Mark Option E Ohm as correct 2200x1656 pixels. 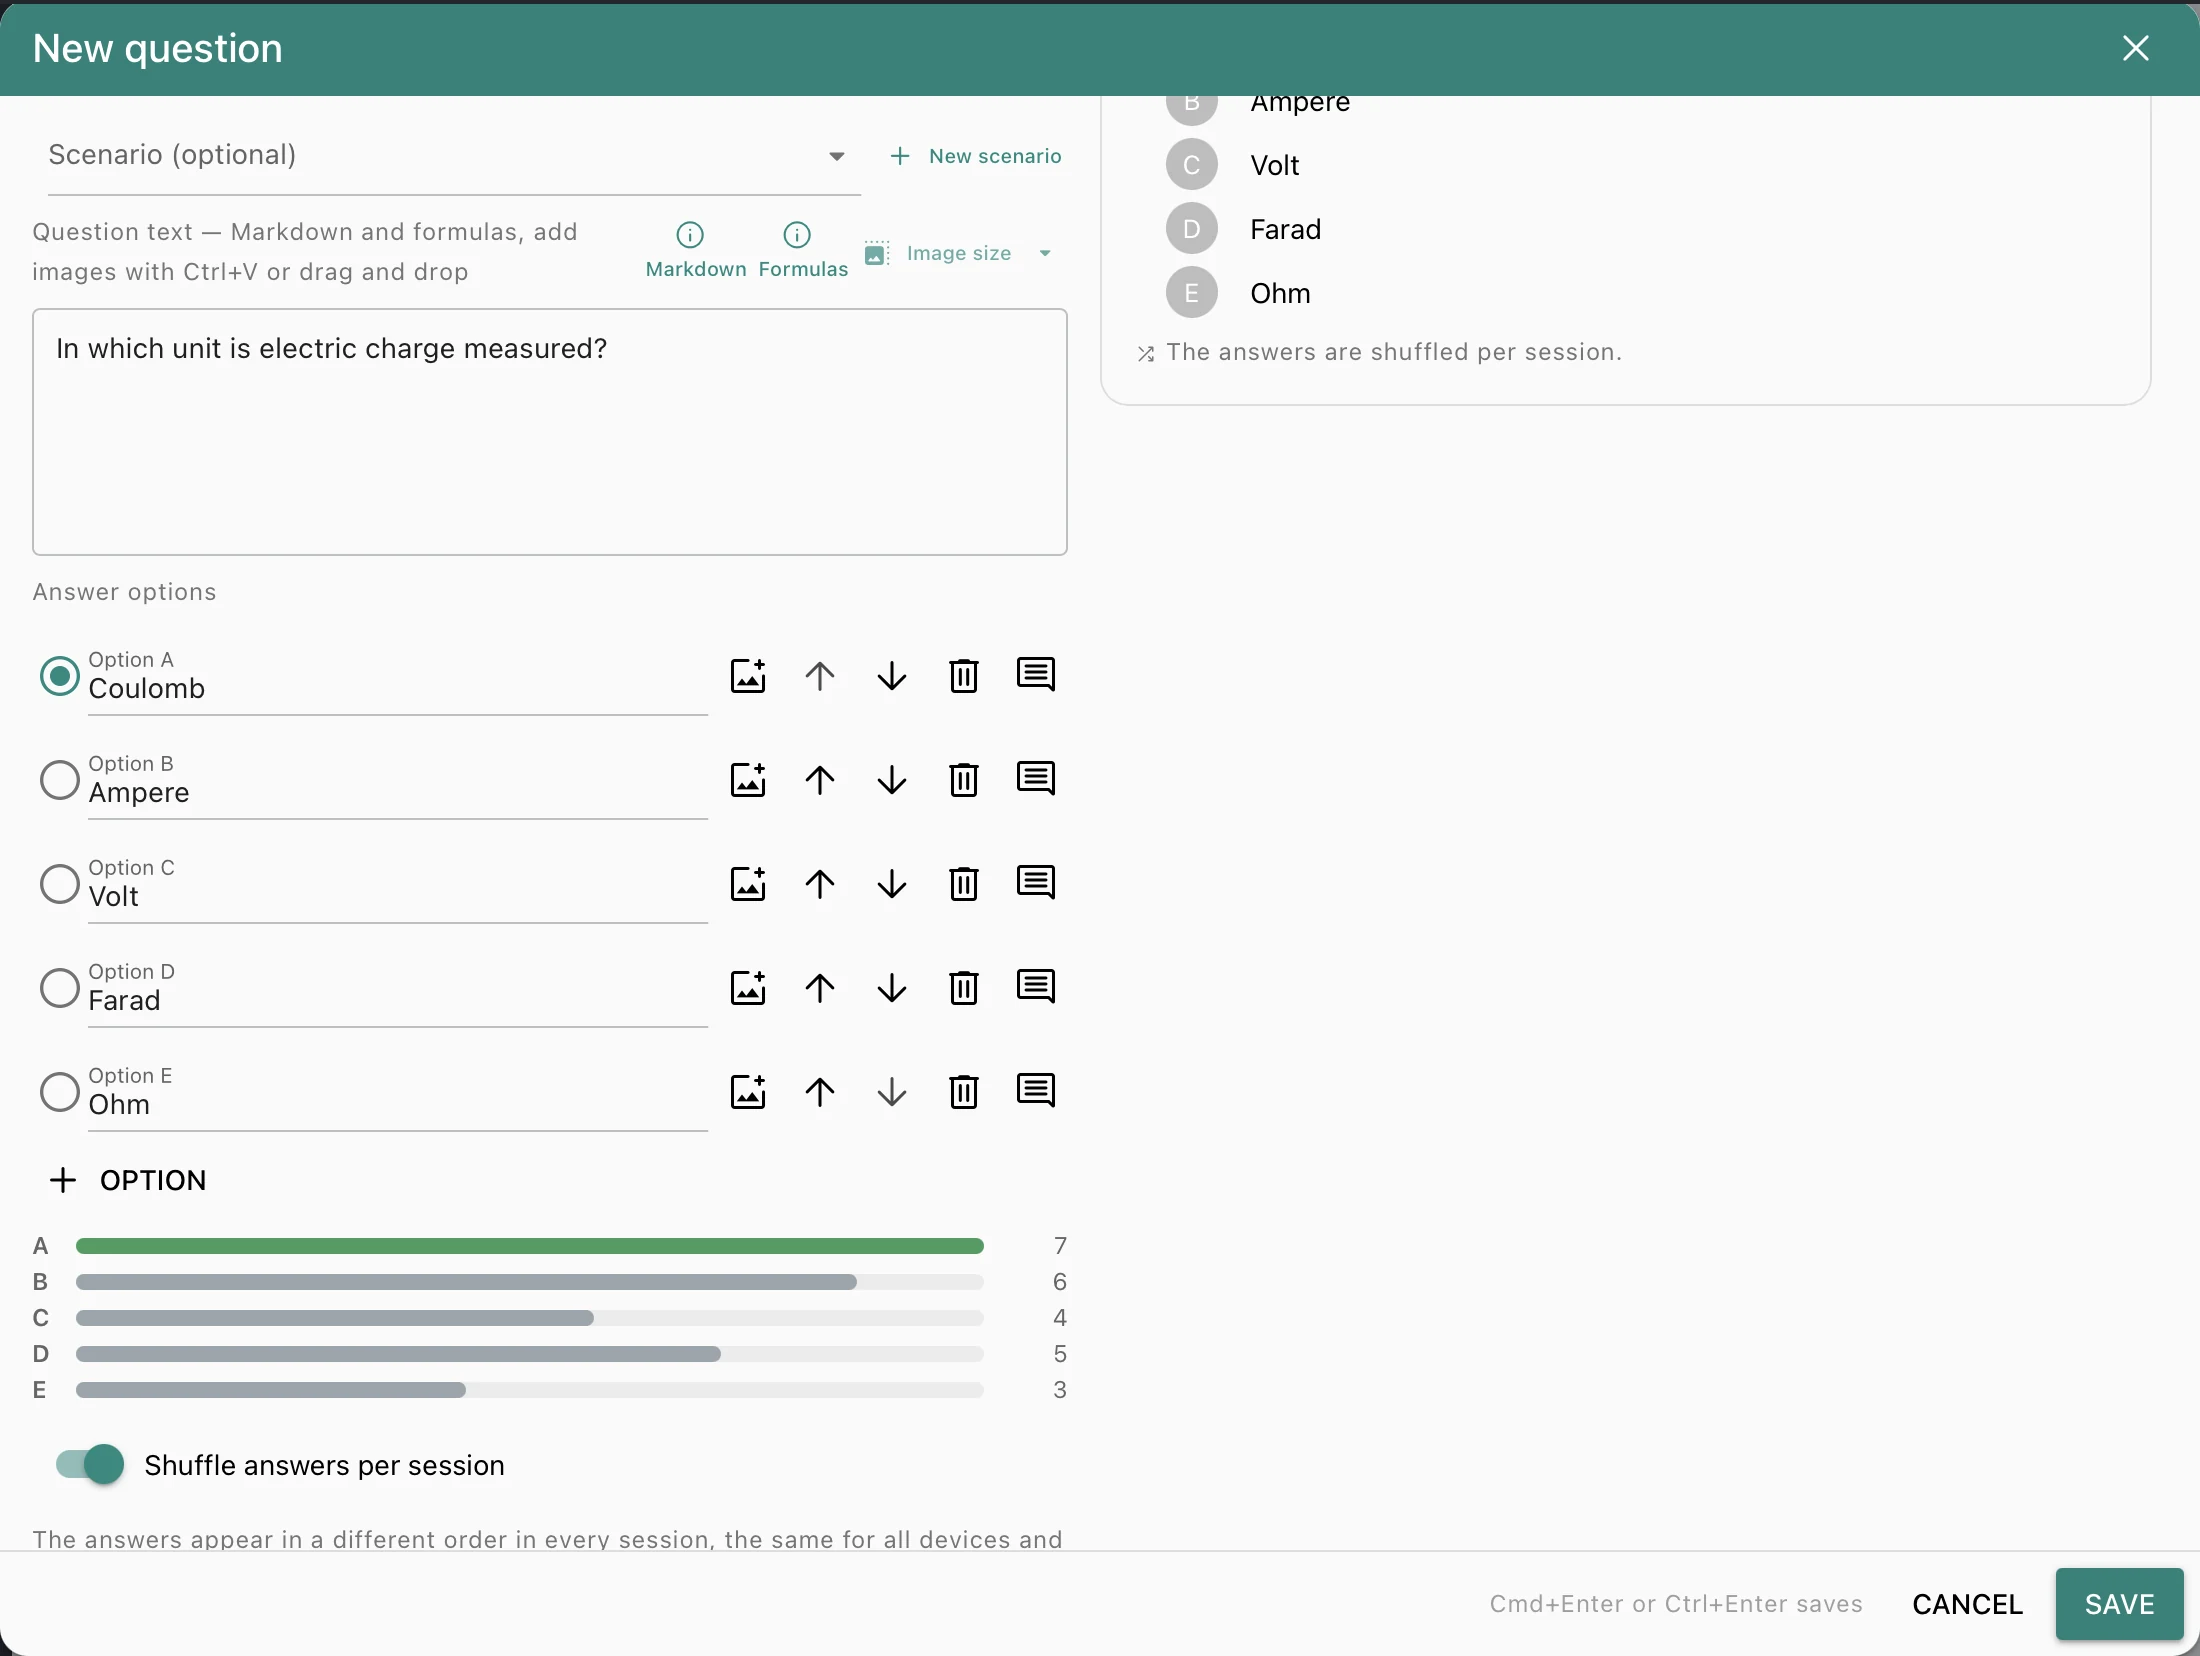pos(60,1092)
